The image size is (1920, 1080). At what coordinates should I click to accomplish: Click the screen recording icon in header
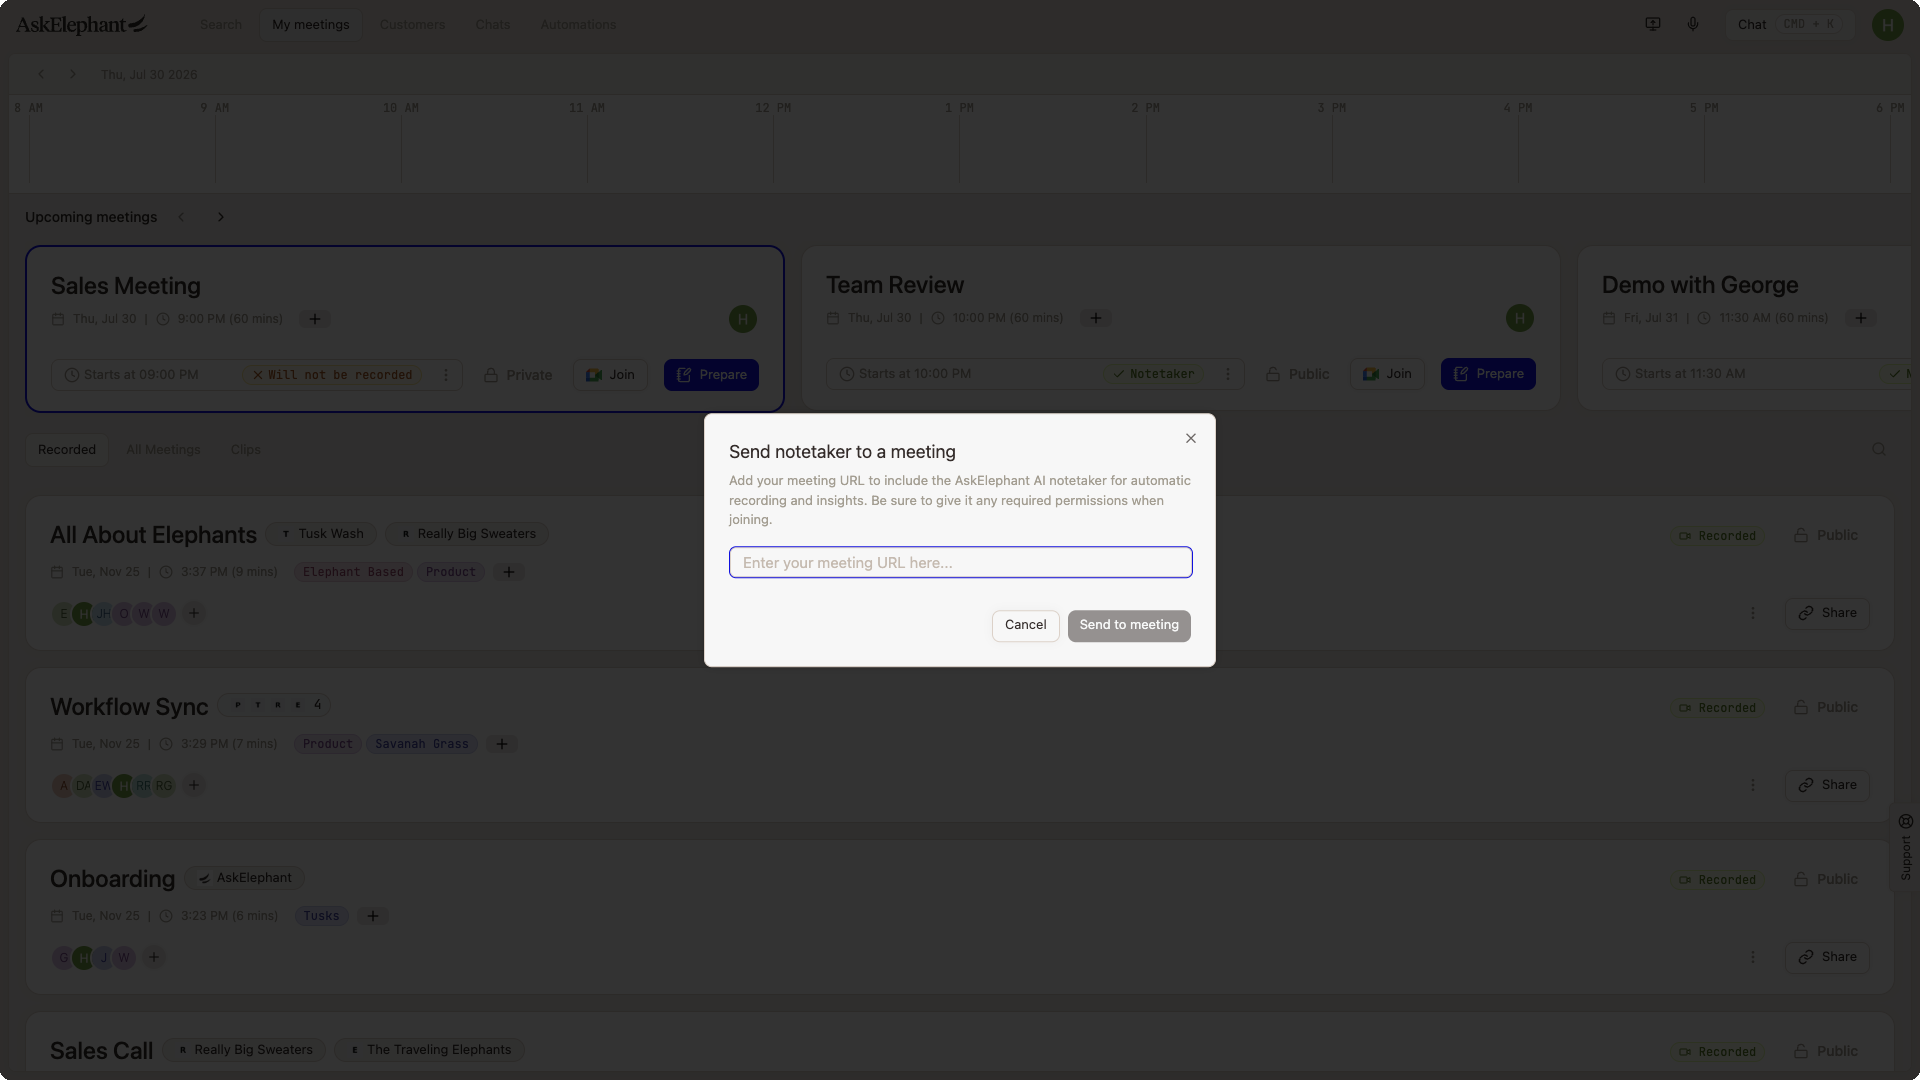(1652, 24)
